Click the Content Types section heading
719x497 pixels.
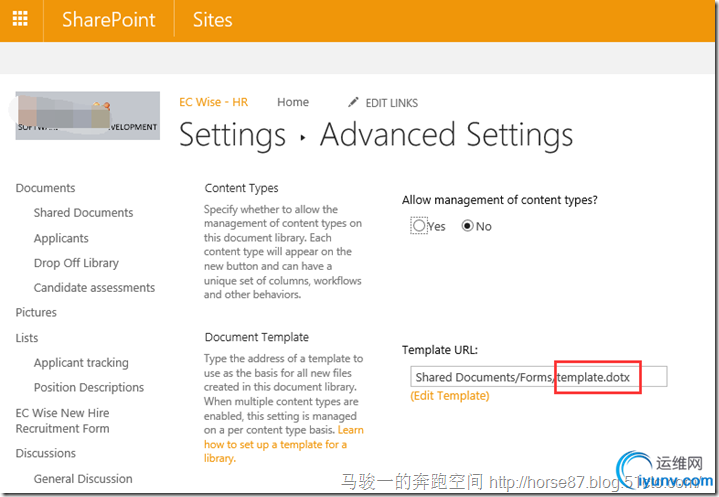241,188
